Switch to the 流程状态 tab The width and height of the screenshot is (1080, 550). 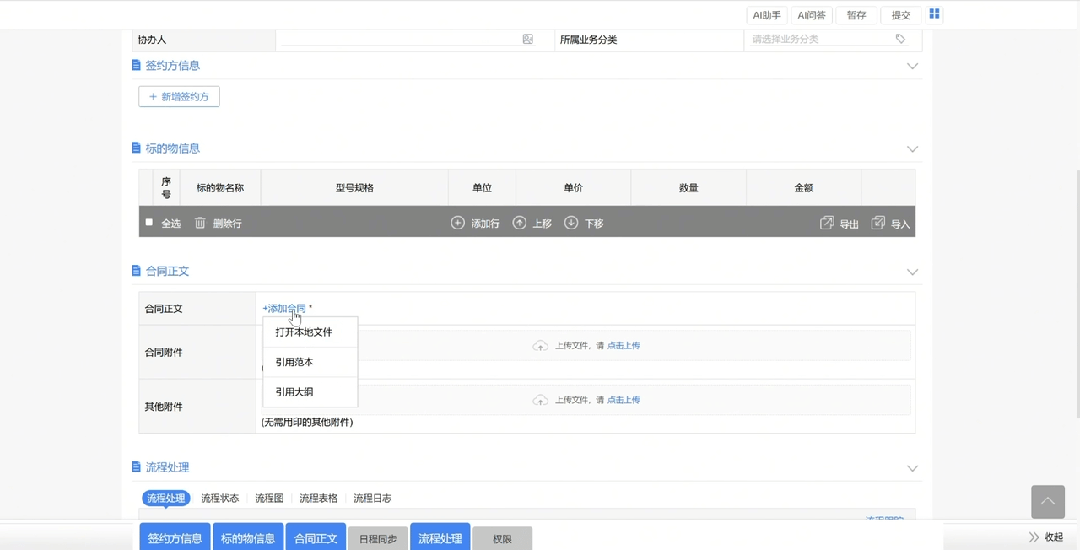(x=220, y=498)
